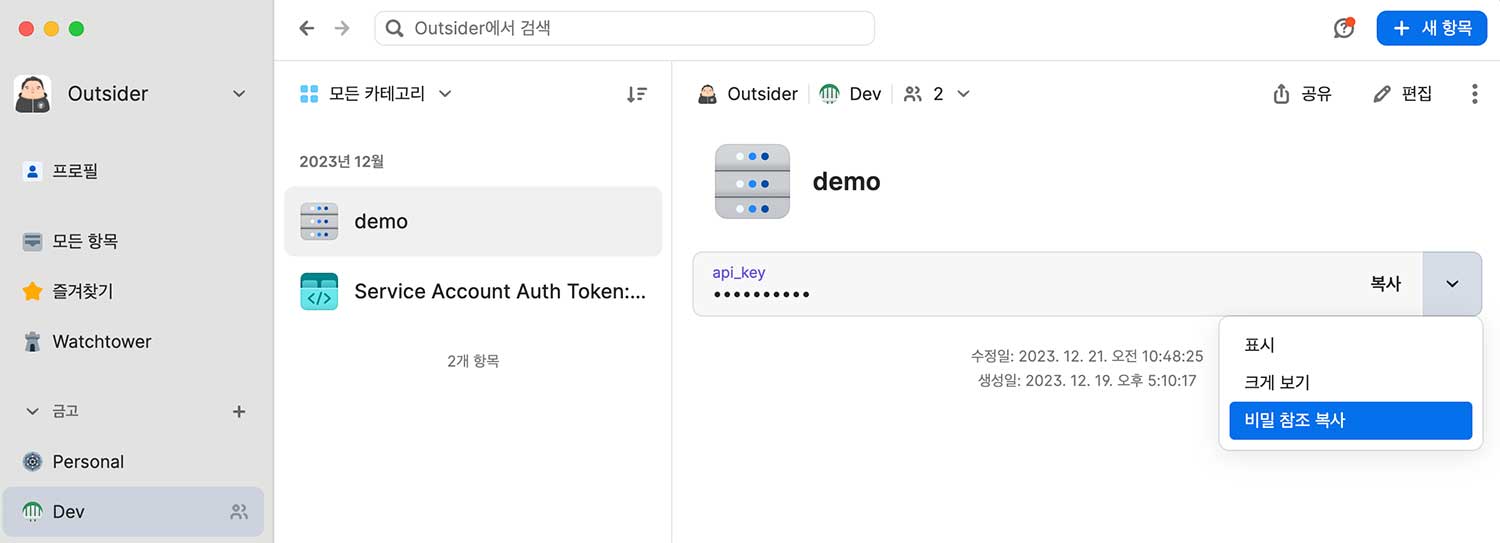This screenshot has width=1500, height=543.
Task: Click the large demo server icon
Action: click(752, 181)
